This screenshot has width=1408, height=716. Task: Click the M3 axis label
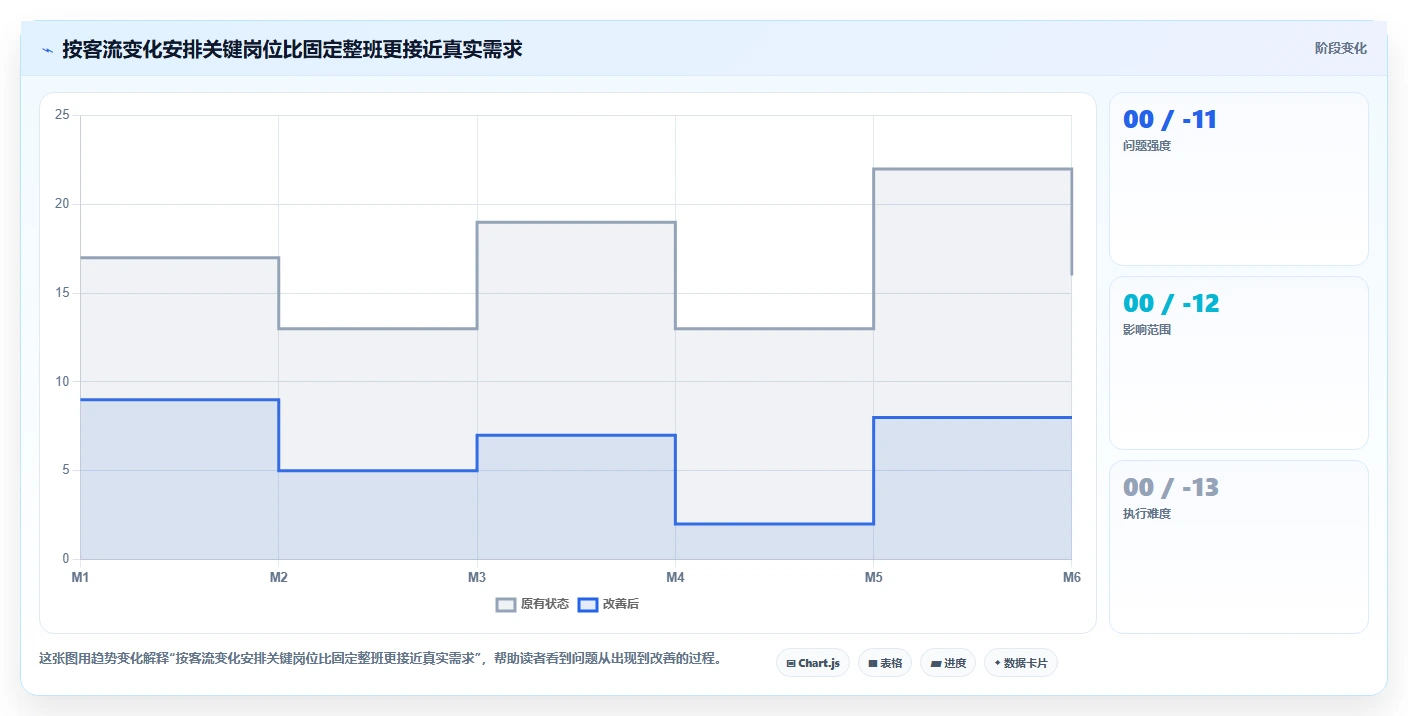tap(477, 577)
